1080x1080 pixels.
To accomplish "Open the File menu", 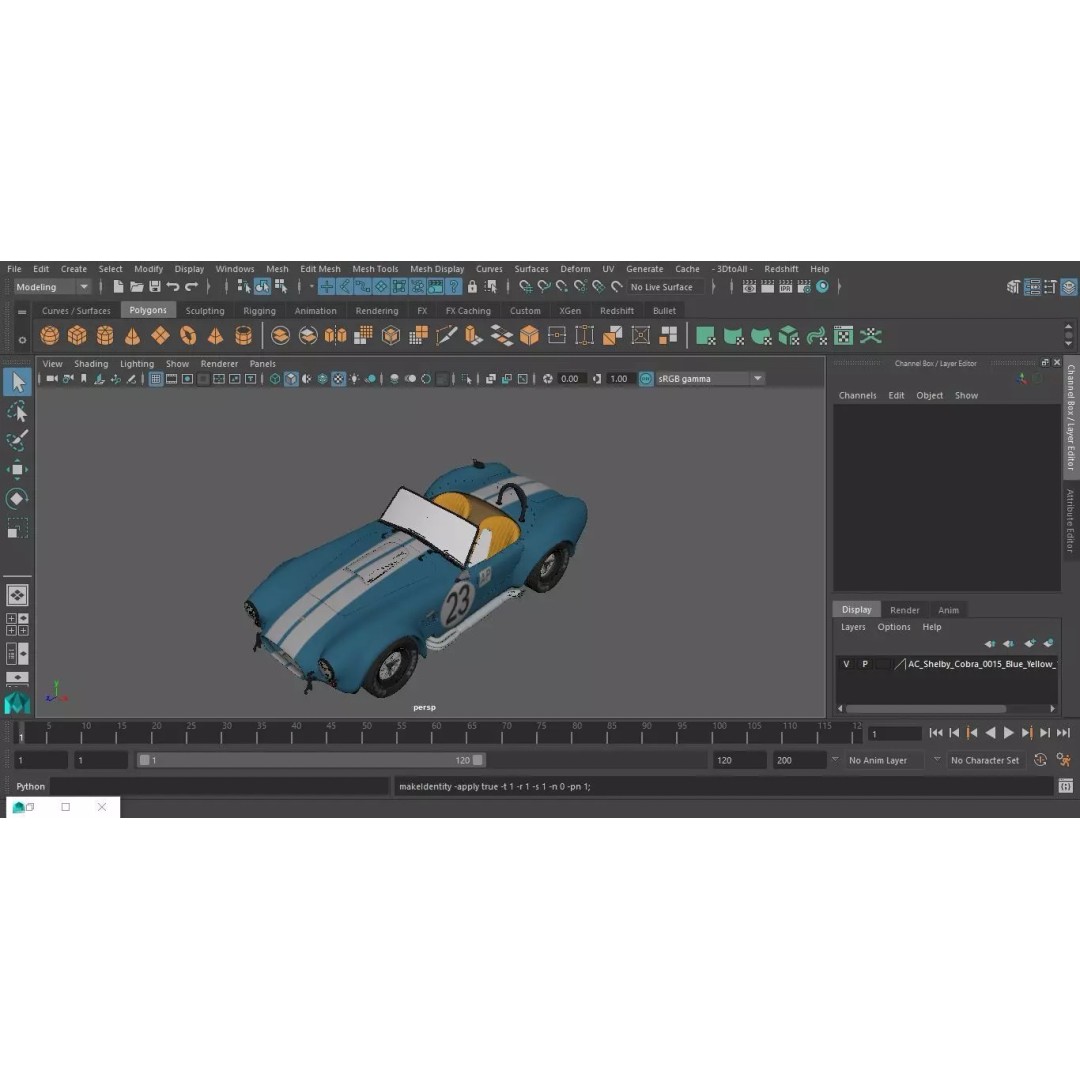I will tap(14, 269).
